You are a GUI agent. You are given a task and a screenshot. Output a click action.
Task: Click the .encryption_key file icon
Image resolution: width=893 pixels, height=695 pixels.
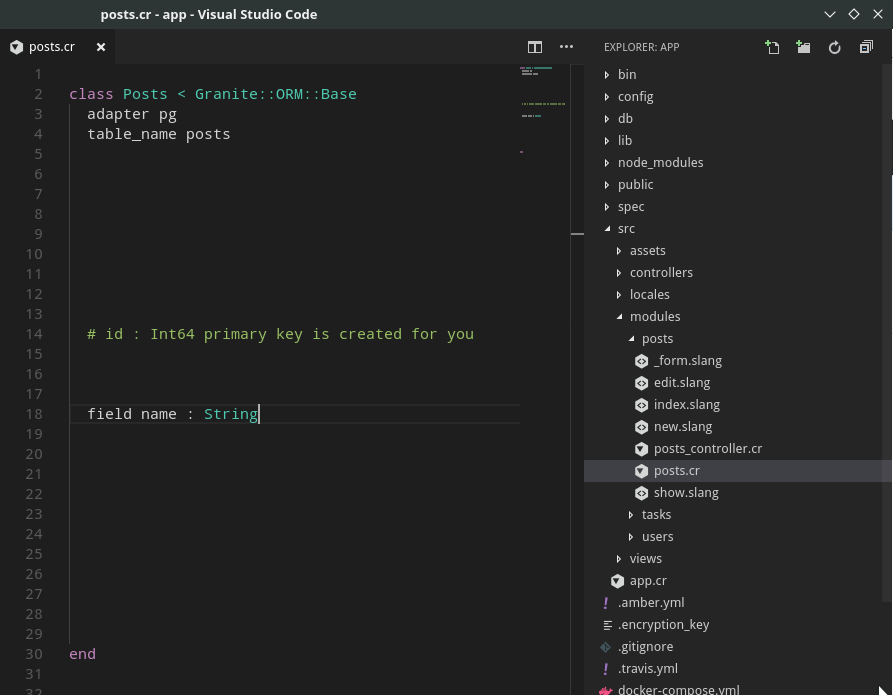608,625
